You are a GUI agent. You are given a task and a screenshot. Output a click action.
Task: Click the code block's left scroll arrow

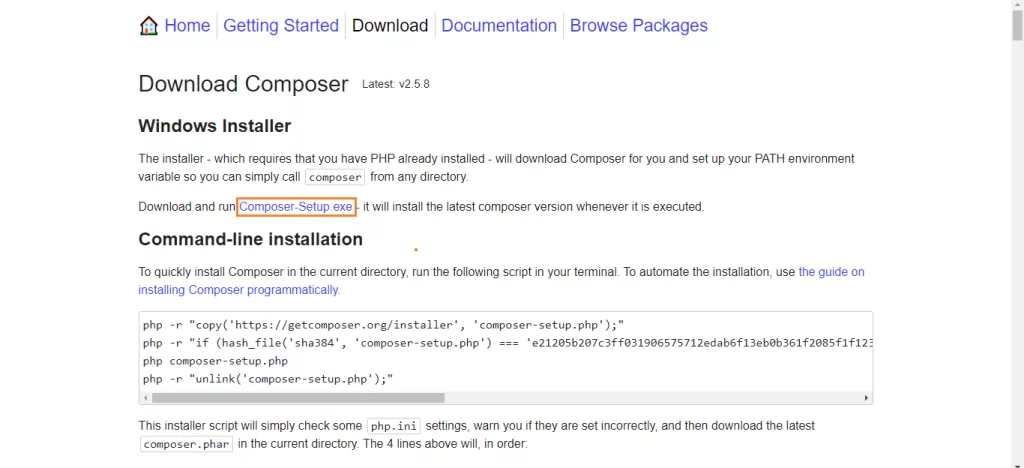tap(146, 398)
